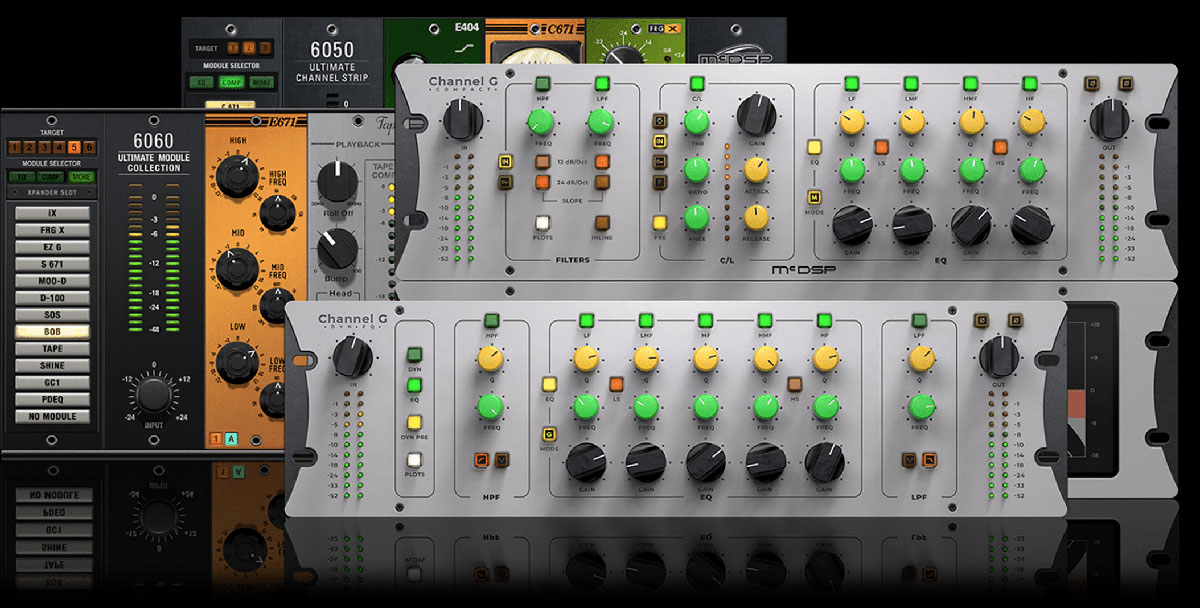This screenshot has height=608, width=1200.
Task: Enable the HS shelf button in Channel G Dyn EQ
Action: coord(795,384)
